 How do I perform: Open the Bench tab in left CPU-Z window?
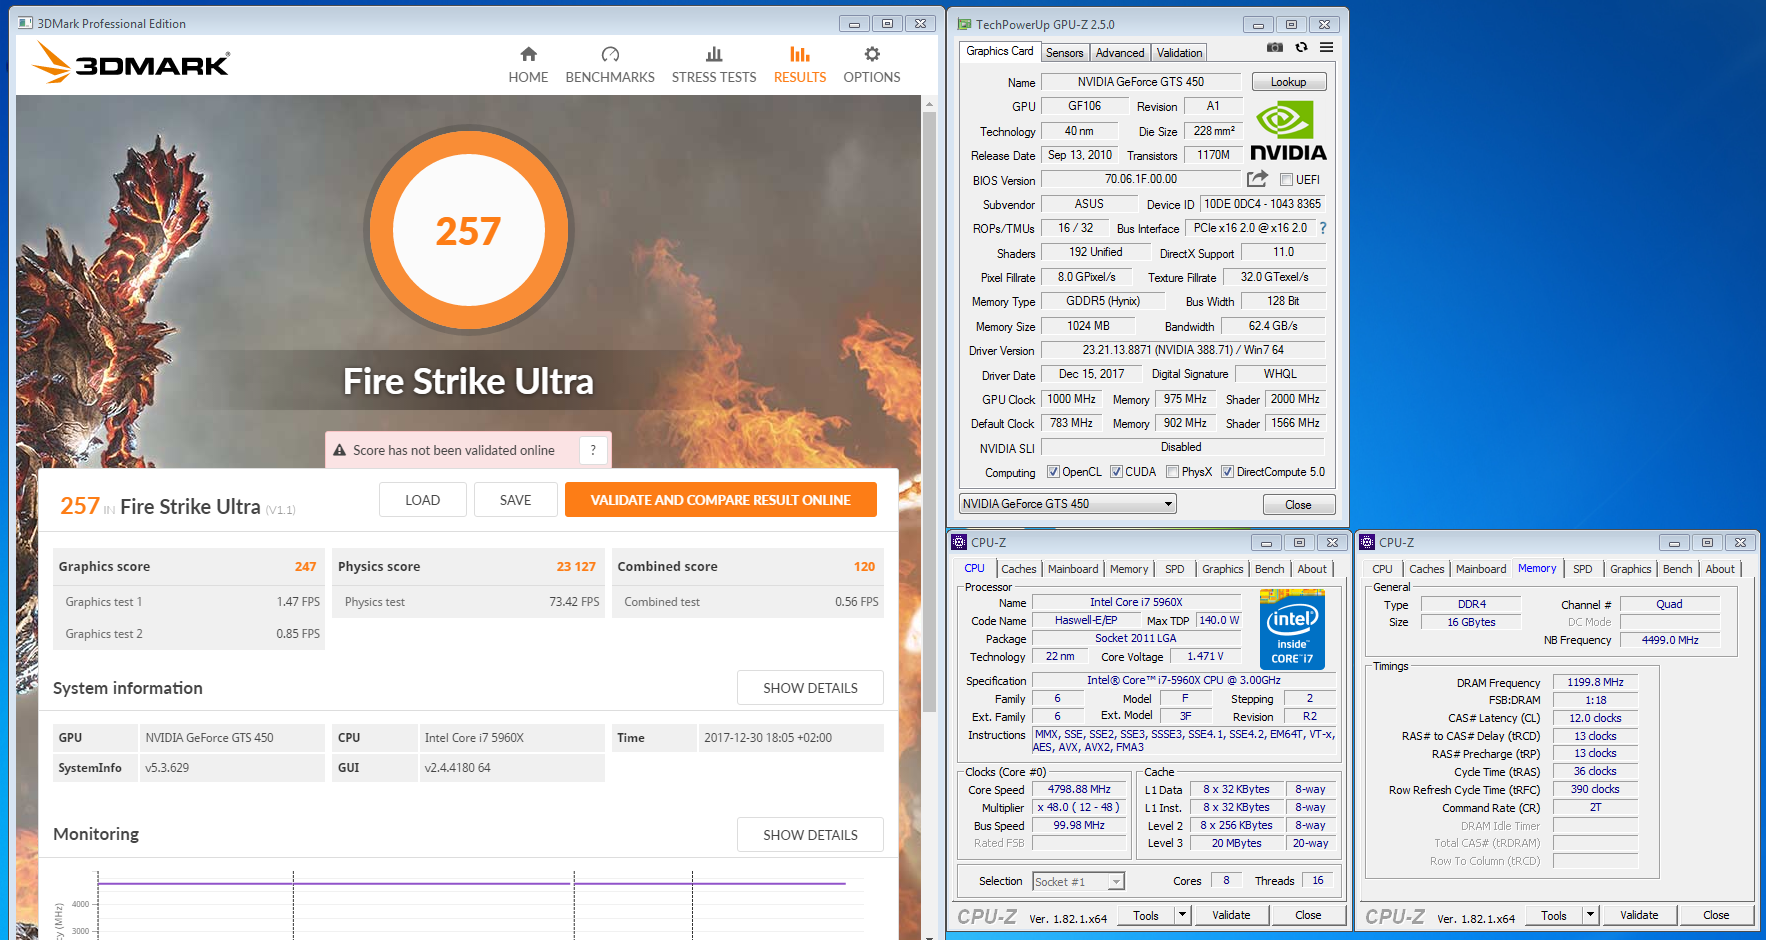point(1270,569)
